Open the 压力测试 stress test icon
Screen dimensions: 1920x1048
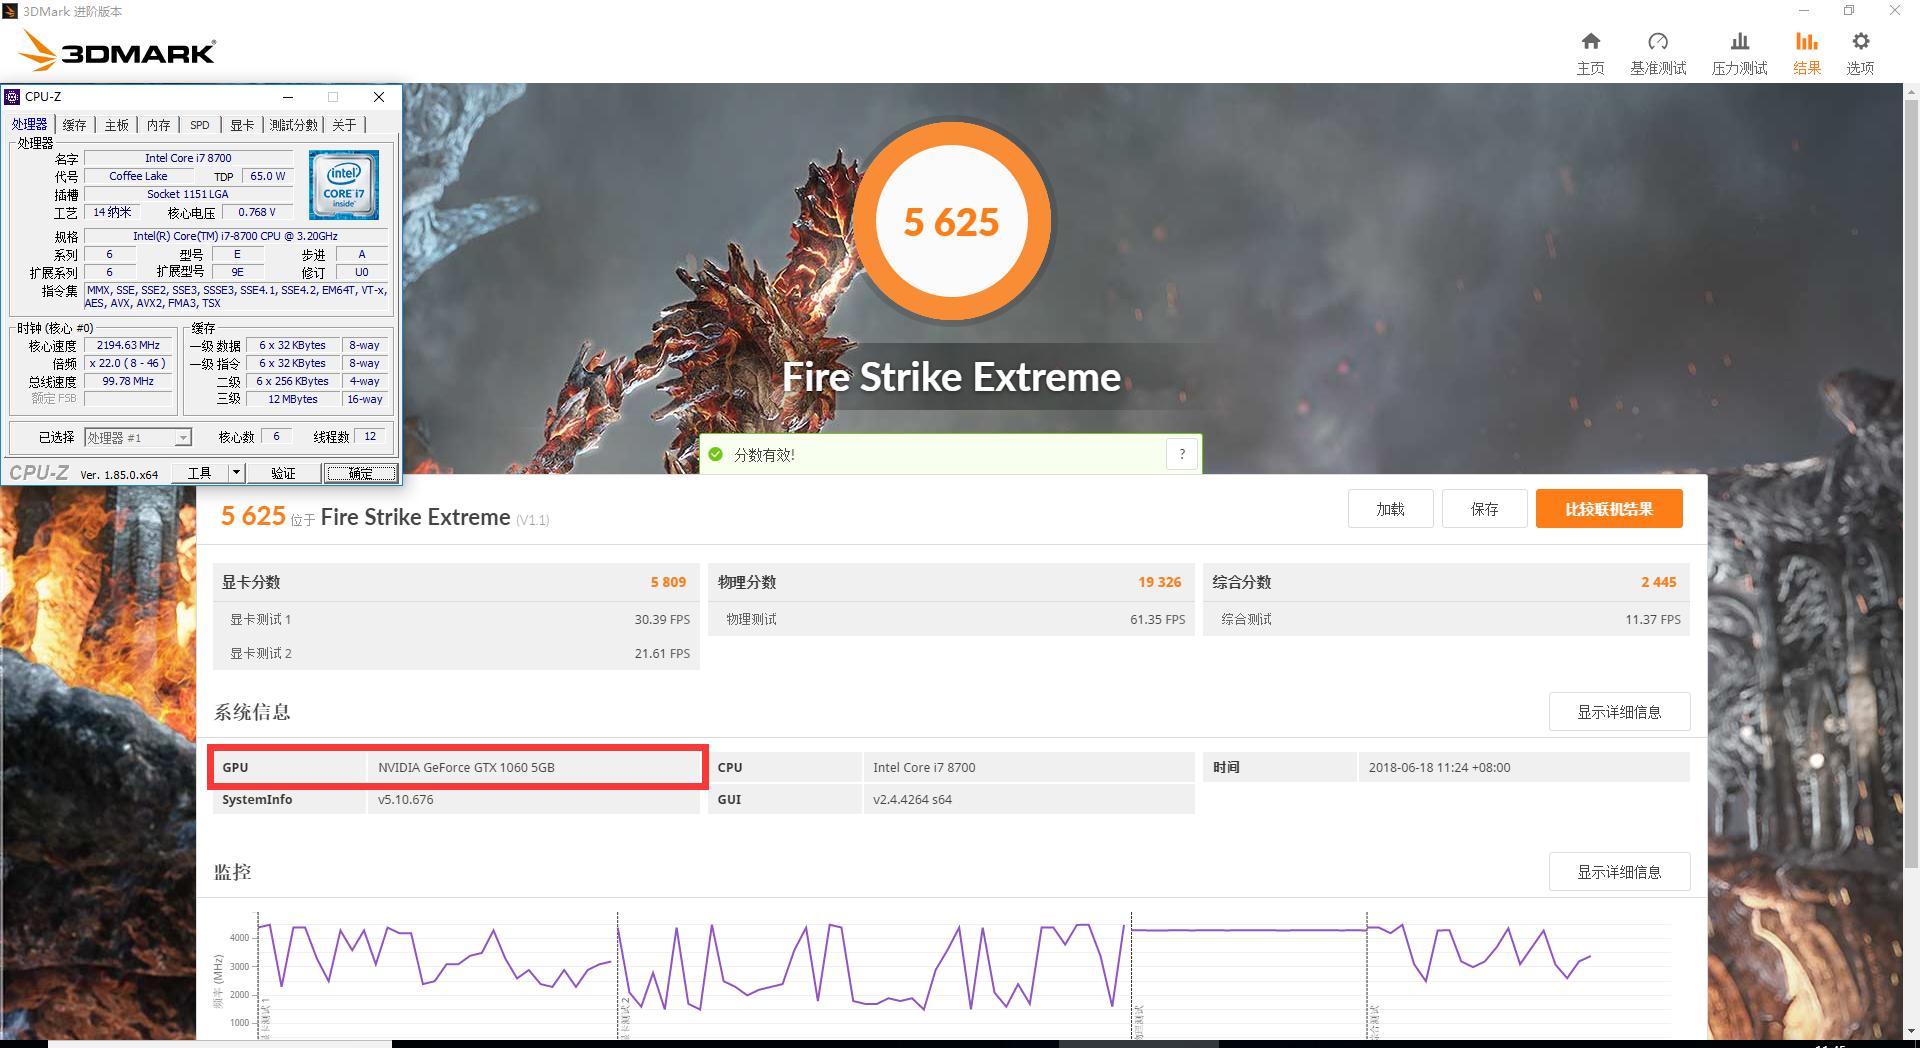(1739, 49)
